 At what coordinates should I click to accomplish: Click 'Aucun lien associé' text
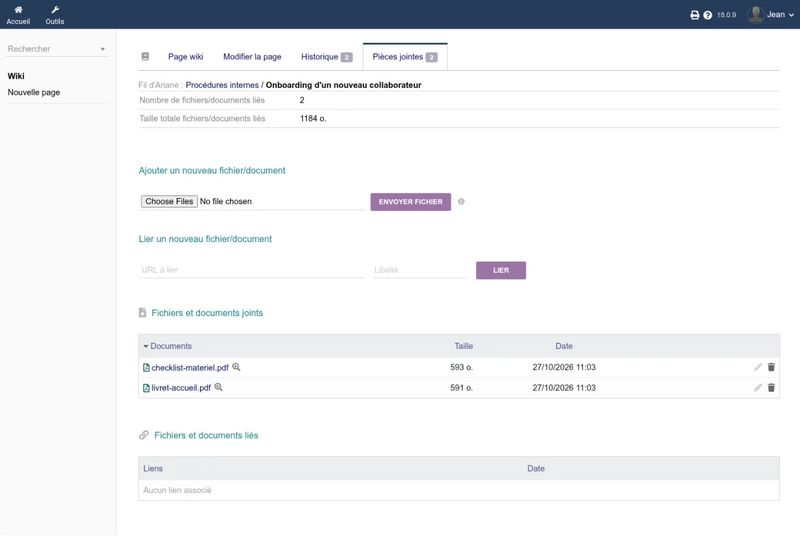click(177, 490)
